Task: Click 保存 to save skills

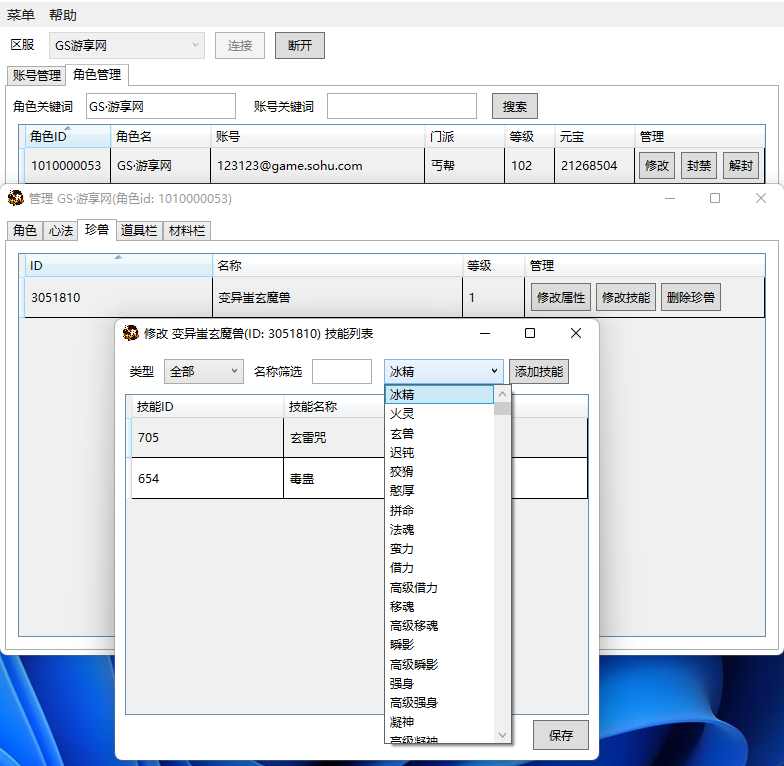Action: point(560,735)
